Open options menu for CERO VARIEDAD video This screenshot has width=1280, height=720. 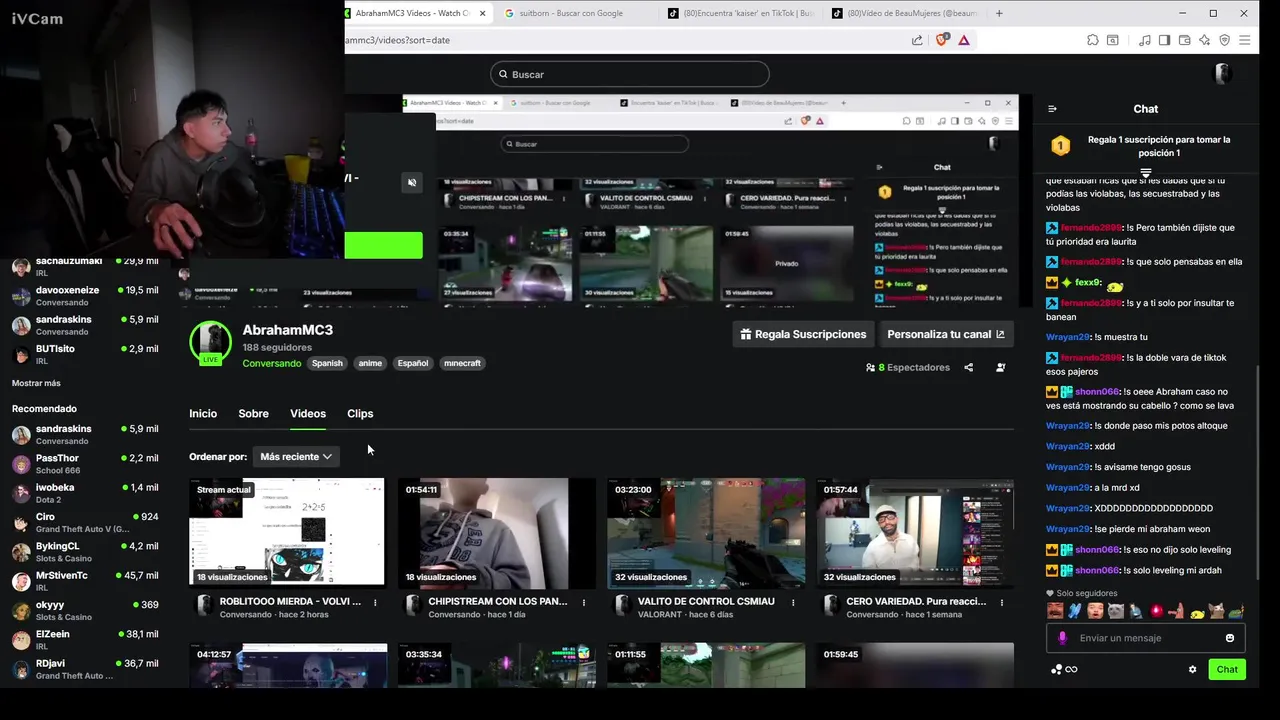click(1003, 603)
